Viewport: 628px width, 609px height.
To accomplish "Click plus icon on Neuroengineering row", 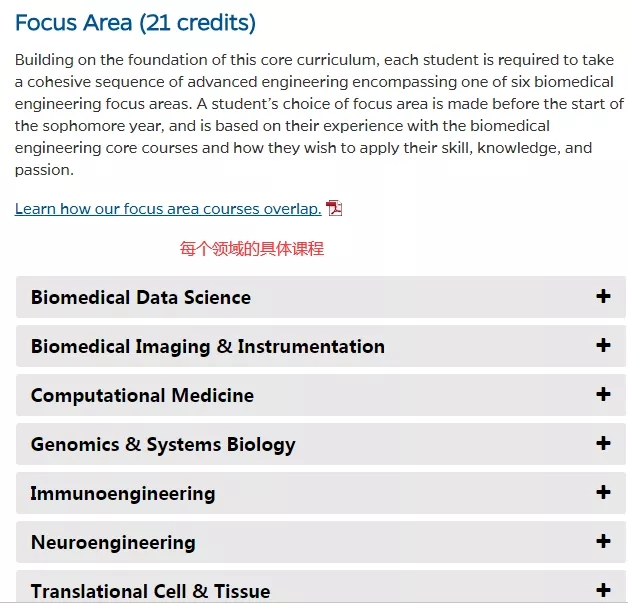I will [x=603, y=541].
